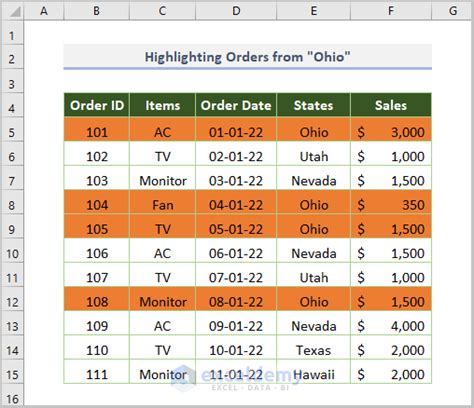The image size is (474, 408).
Task: Click the "Texas" state cell
Action: pyautogui.click(x=314, y=347)
